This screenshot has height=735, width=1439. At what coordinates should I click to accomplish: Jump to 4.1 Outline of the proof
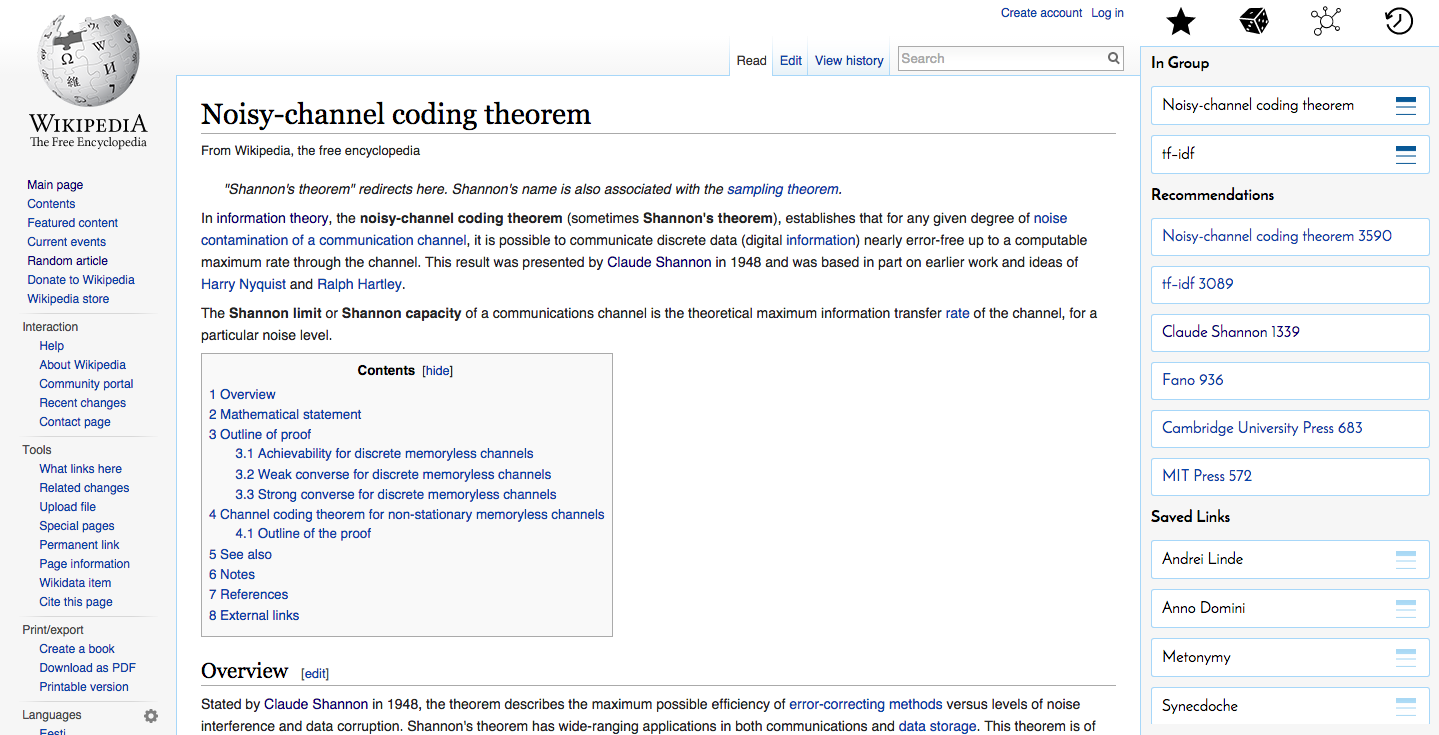click(303, 534)
